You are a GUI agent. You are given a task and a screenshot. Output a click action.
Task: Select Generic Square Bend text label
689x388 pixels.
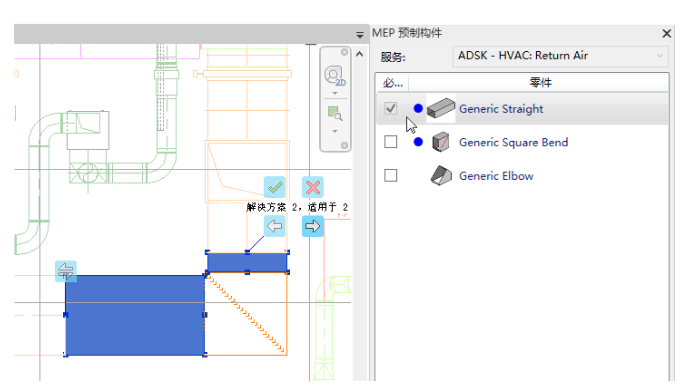pos(514,142)
